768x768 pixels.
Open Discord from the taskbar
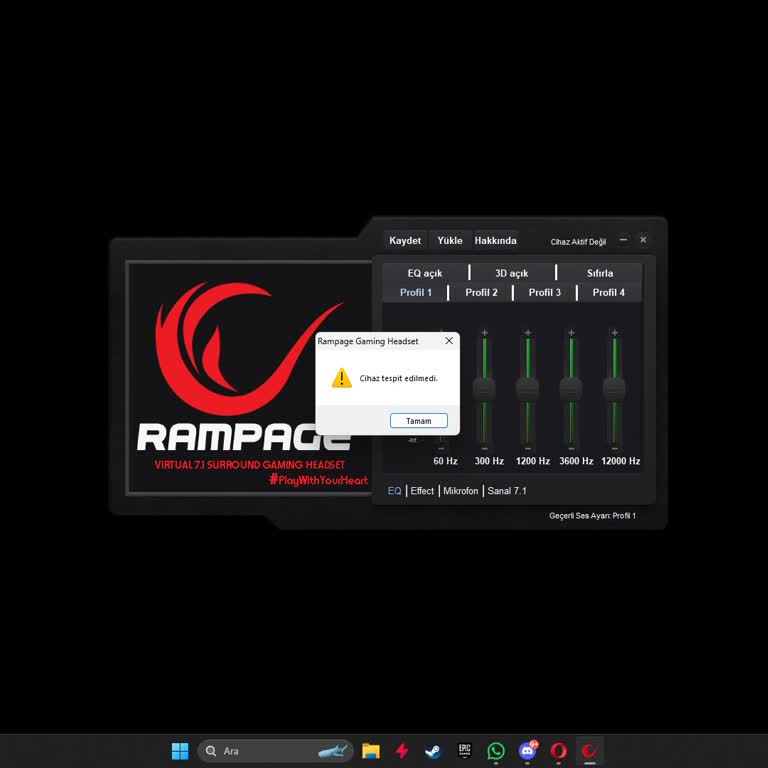[527, 750]
